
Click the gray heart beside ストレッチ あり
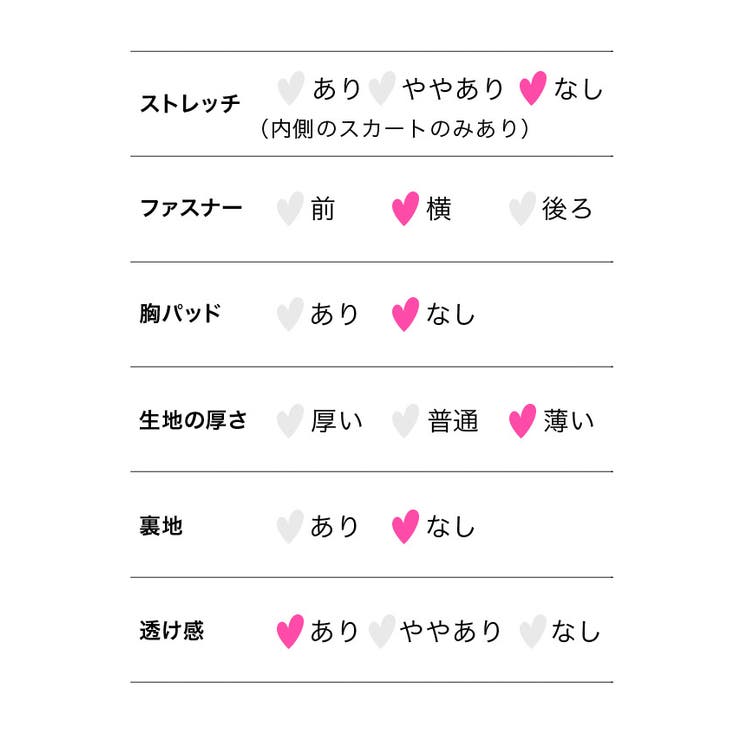(291, 88)
